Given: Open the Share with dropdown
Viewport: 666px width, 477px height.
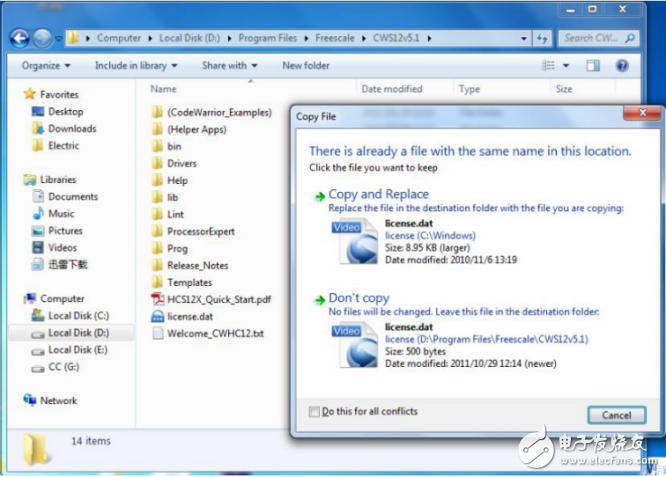Looking at the screenshot, I should click(x=229, y=66).
